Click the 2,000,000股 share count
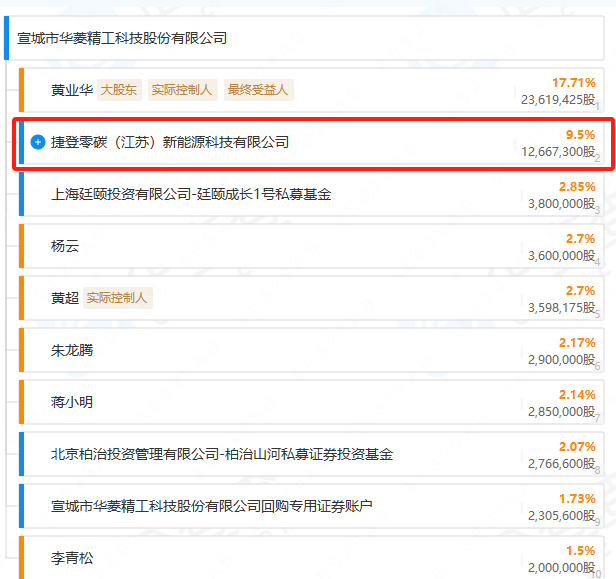This screenshot has width=616, height=579. 561,567
